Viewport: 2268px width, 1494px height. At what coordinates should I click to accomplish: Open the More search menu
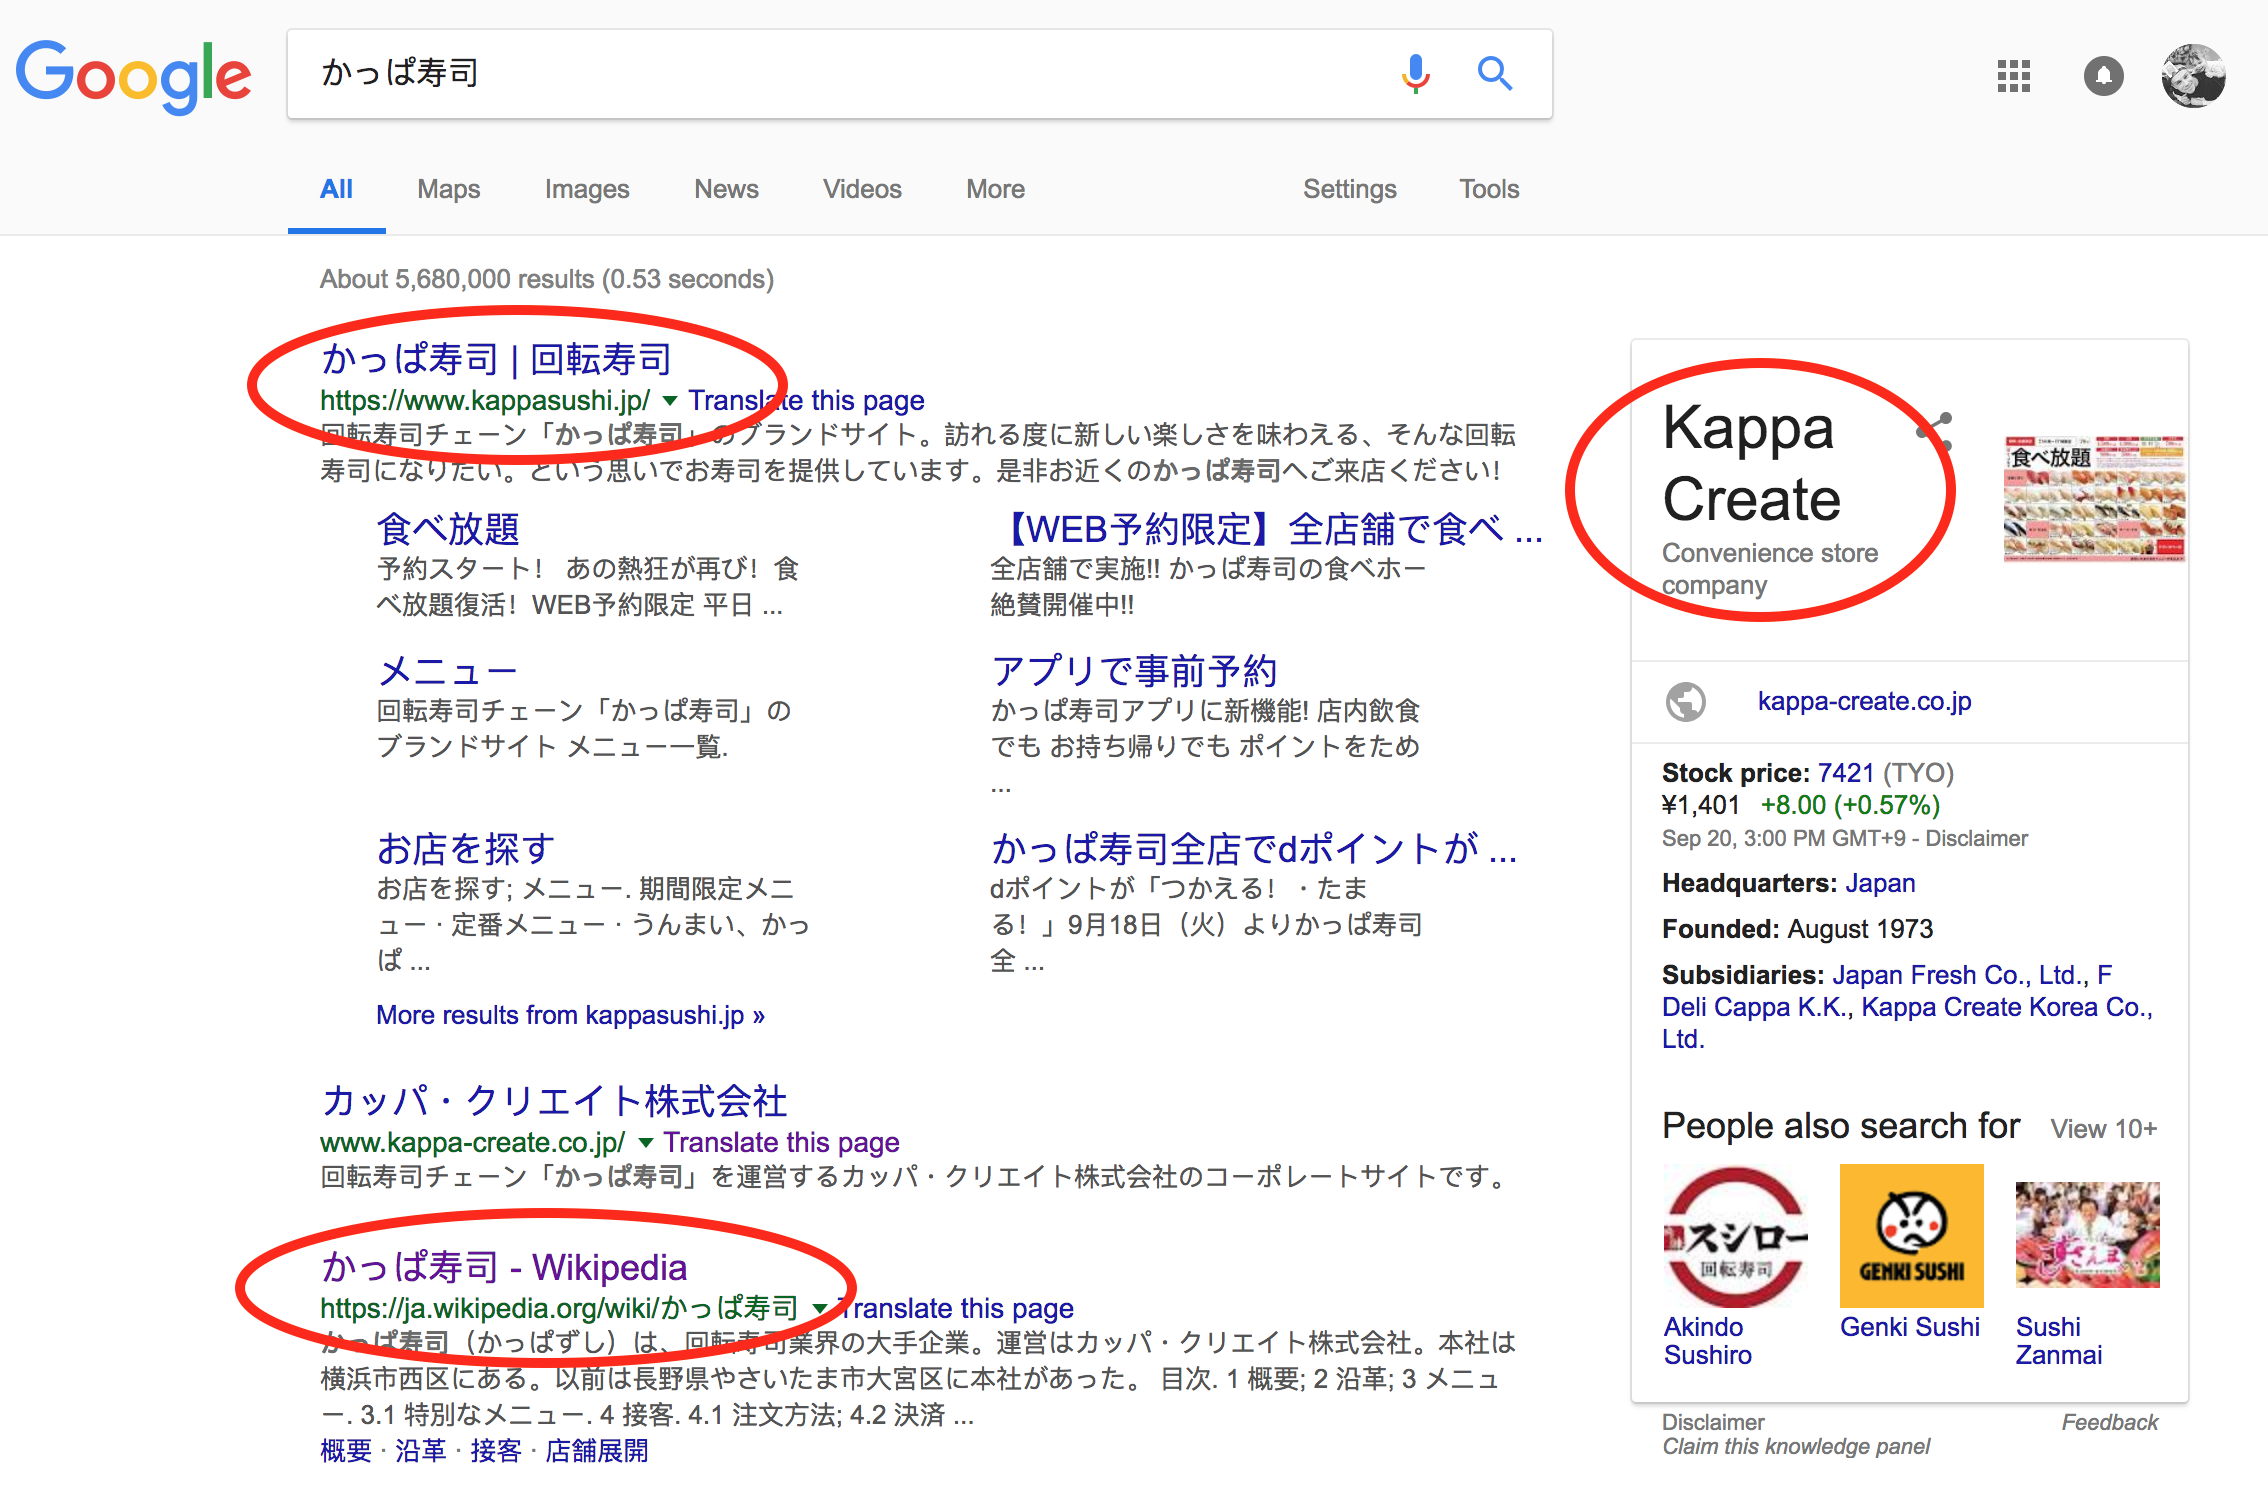(x=995, y=189)
